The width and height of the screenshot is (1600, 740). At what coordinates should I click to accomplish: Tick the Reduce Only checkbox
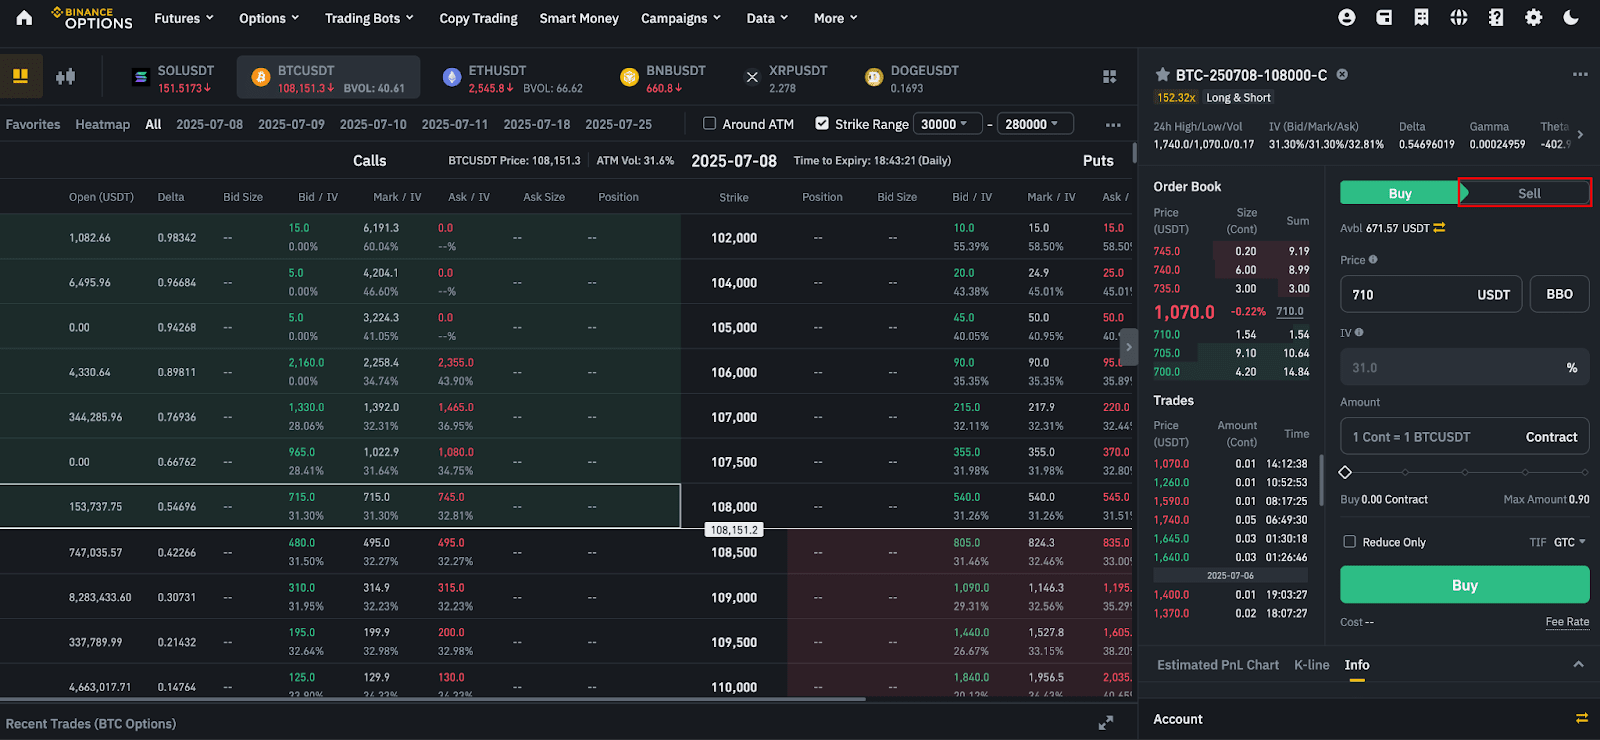(1350, 542)
